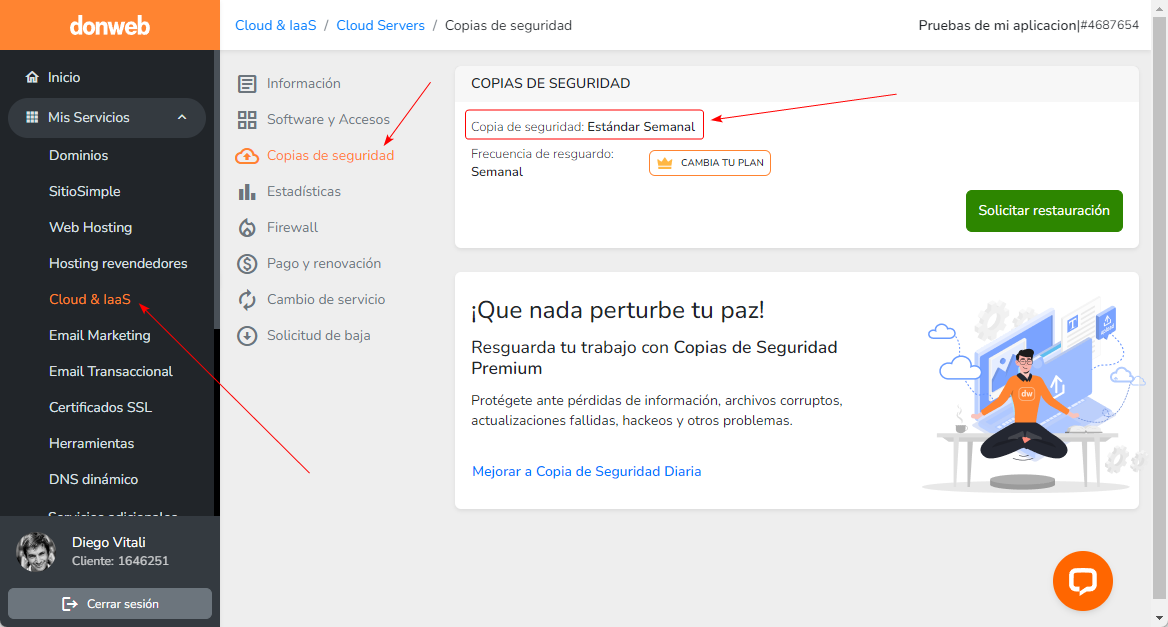Click the page scrollbar down arrow
This screenshot has height=627, width=1168.
coord(1159,618)
